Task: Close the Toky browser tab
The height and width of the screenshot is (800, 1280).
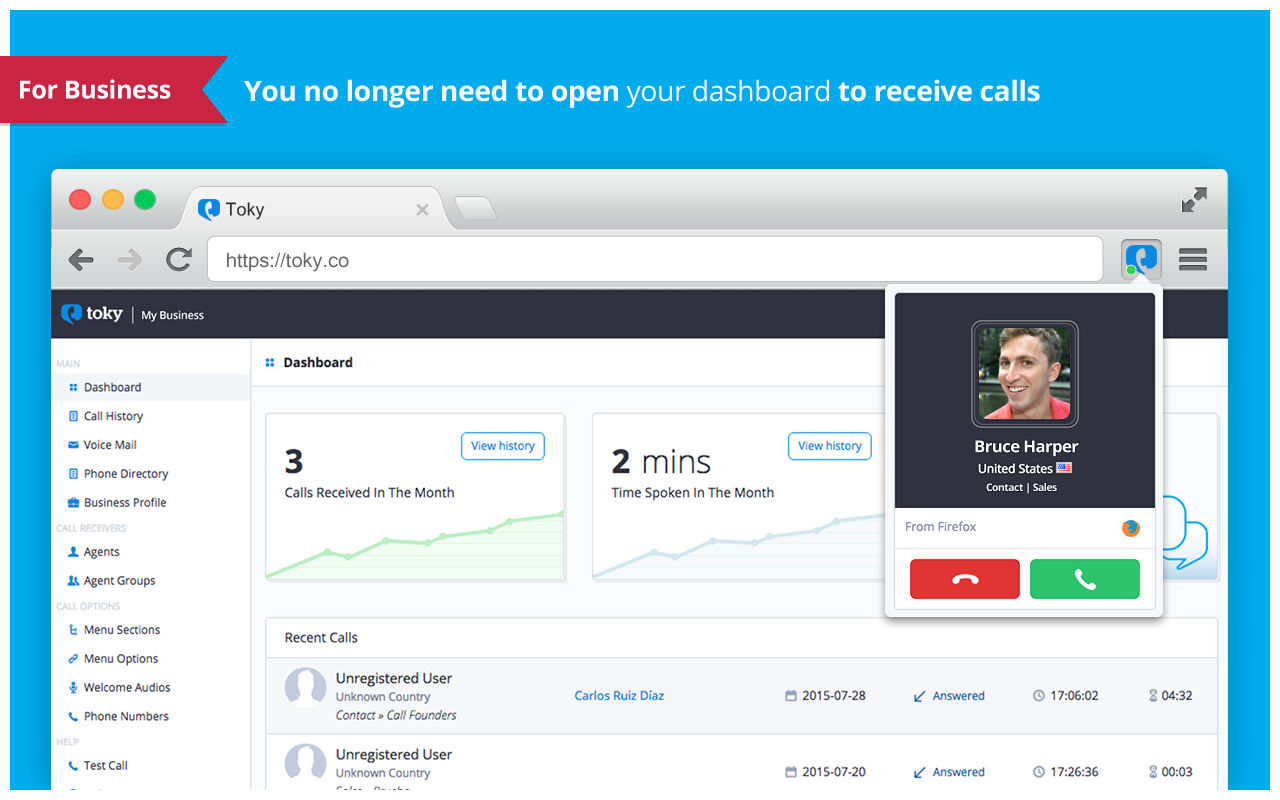Action: pyautogui.click(x=422, y=209)
